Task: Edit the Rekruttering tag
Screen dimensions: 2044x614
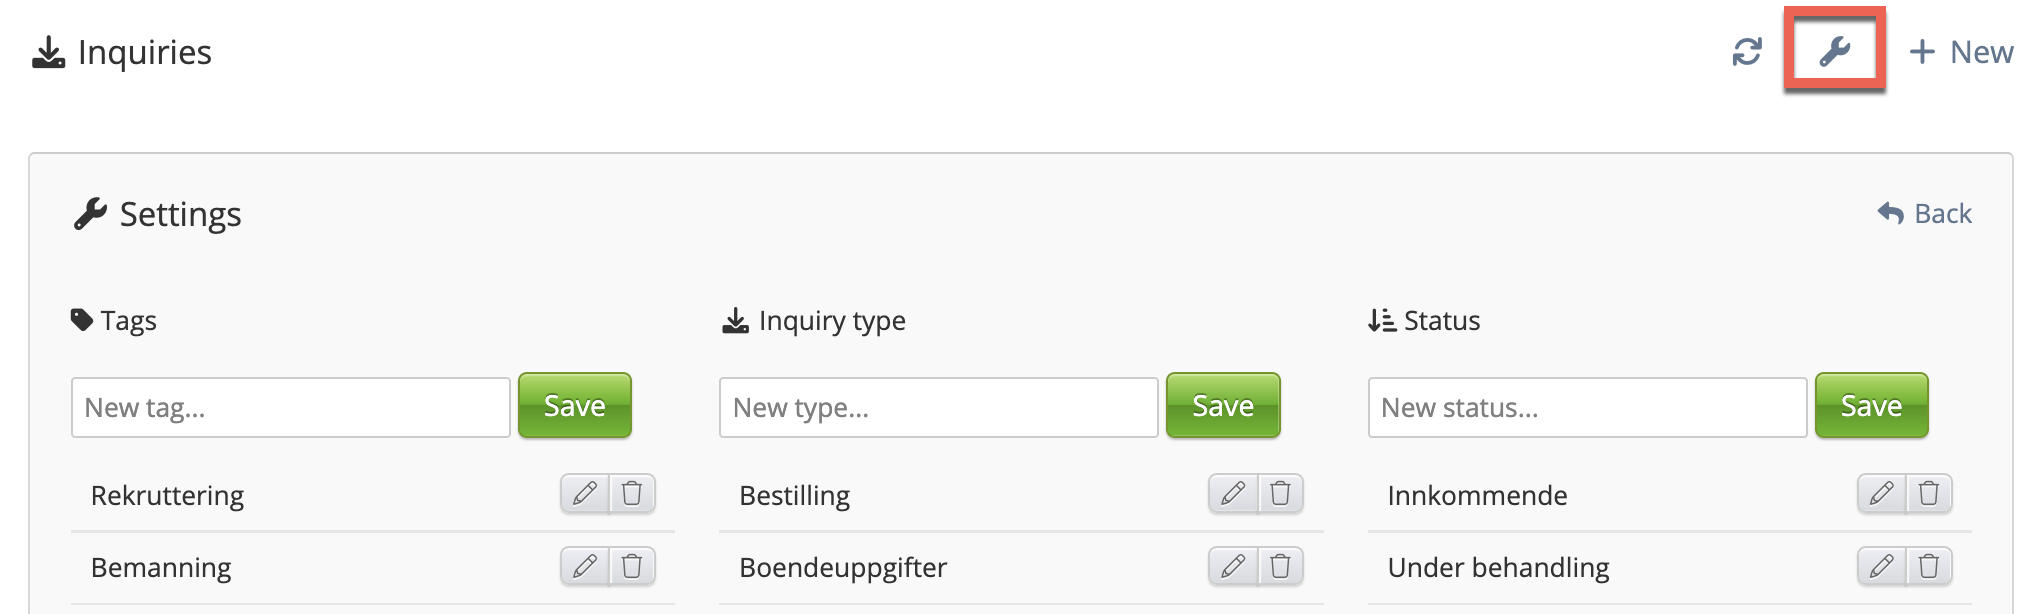Action: (585, 493)
